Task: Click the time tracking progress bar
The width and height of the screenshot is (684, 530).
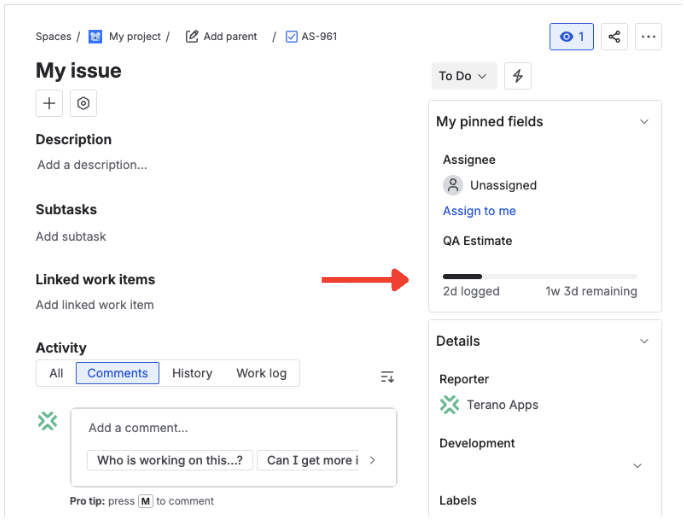Action: click(x=540, y=277)
